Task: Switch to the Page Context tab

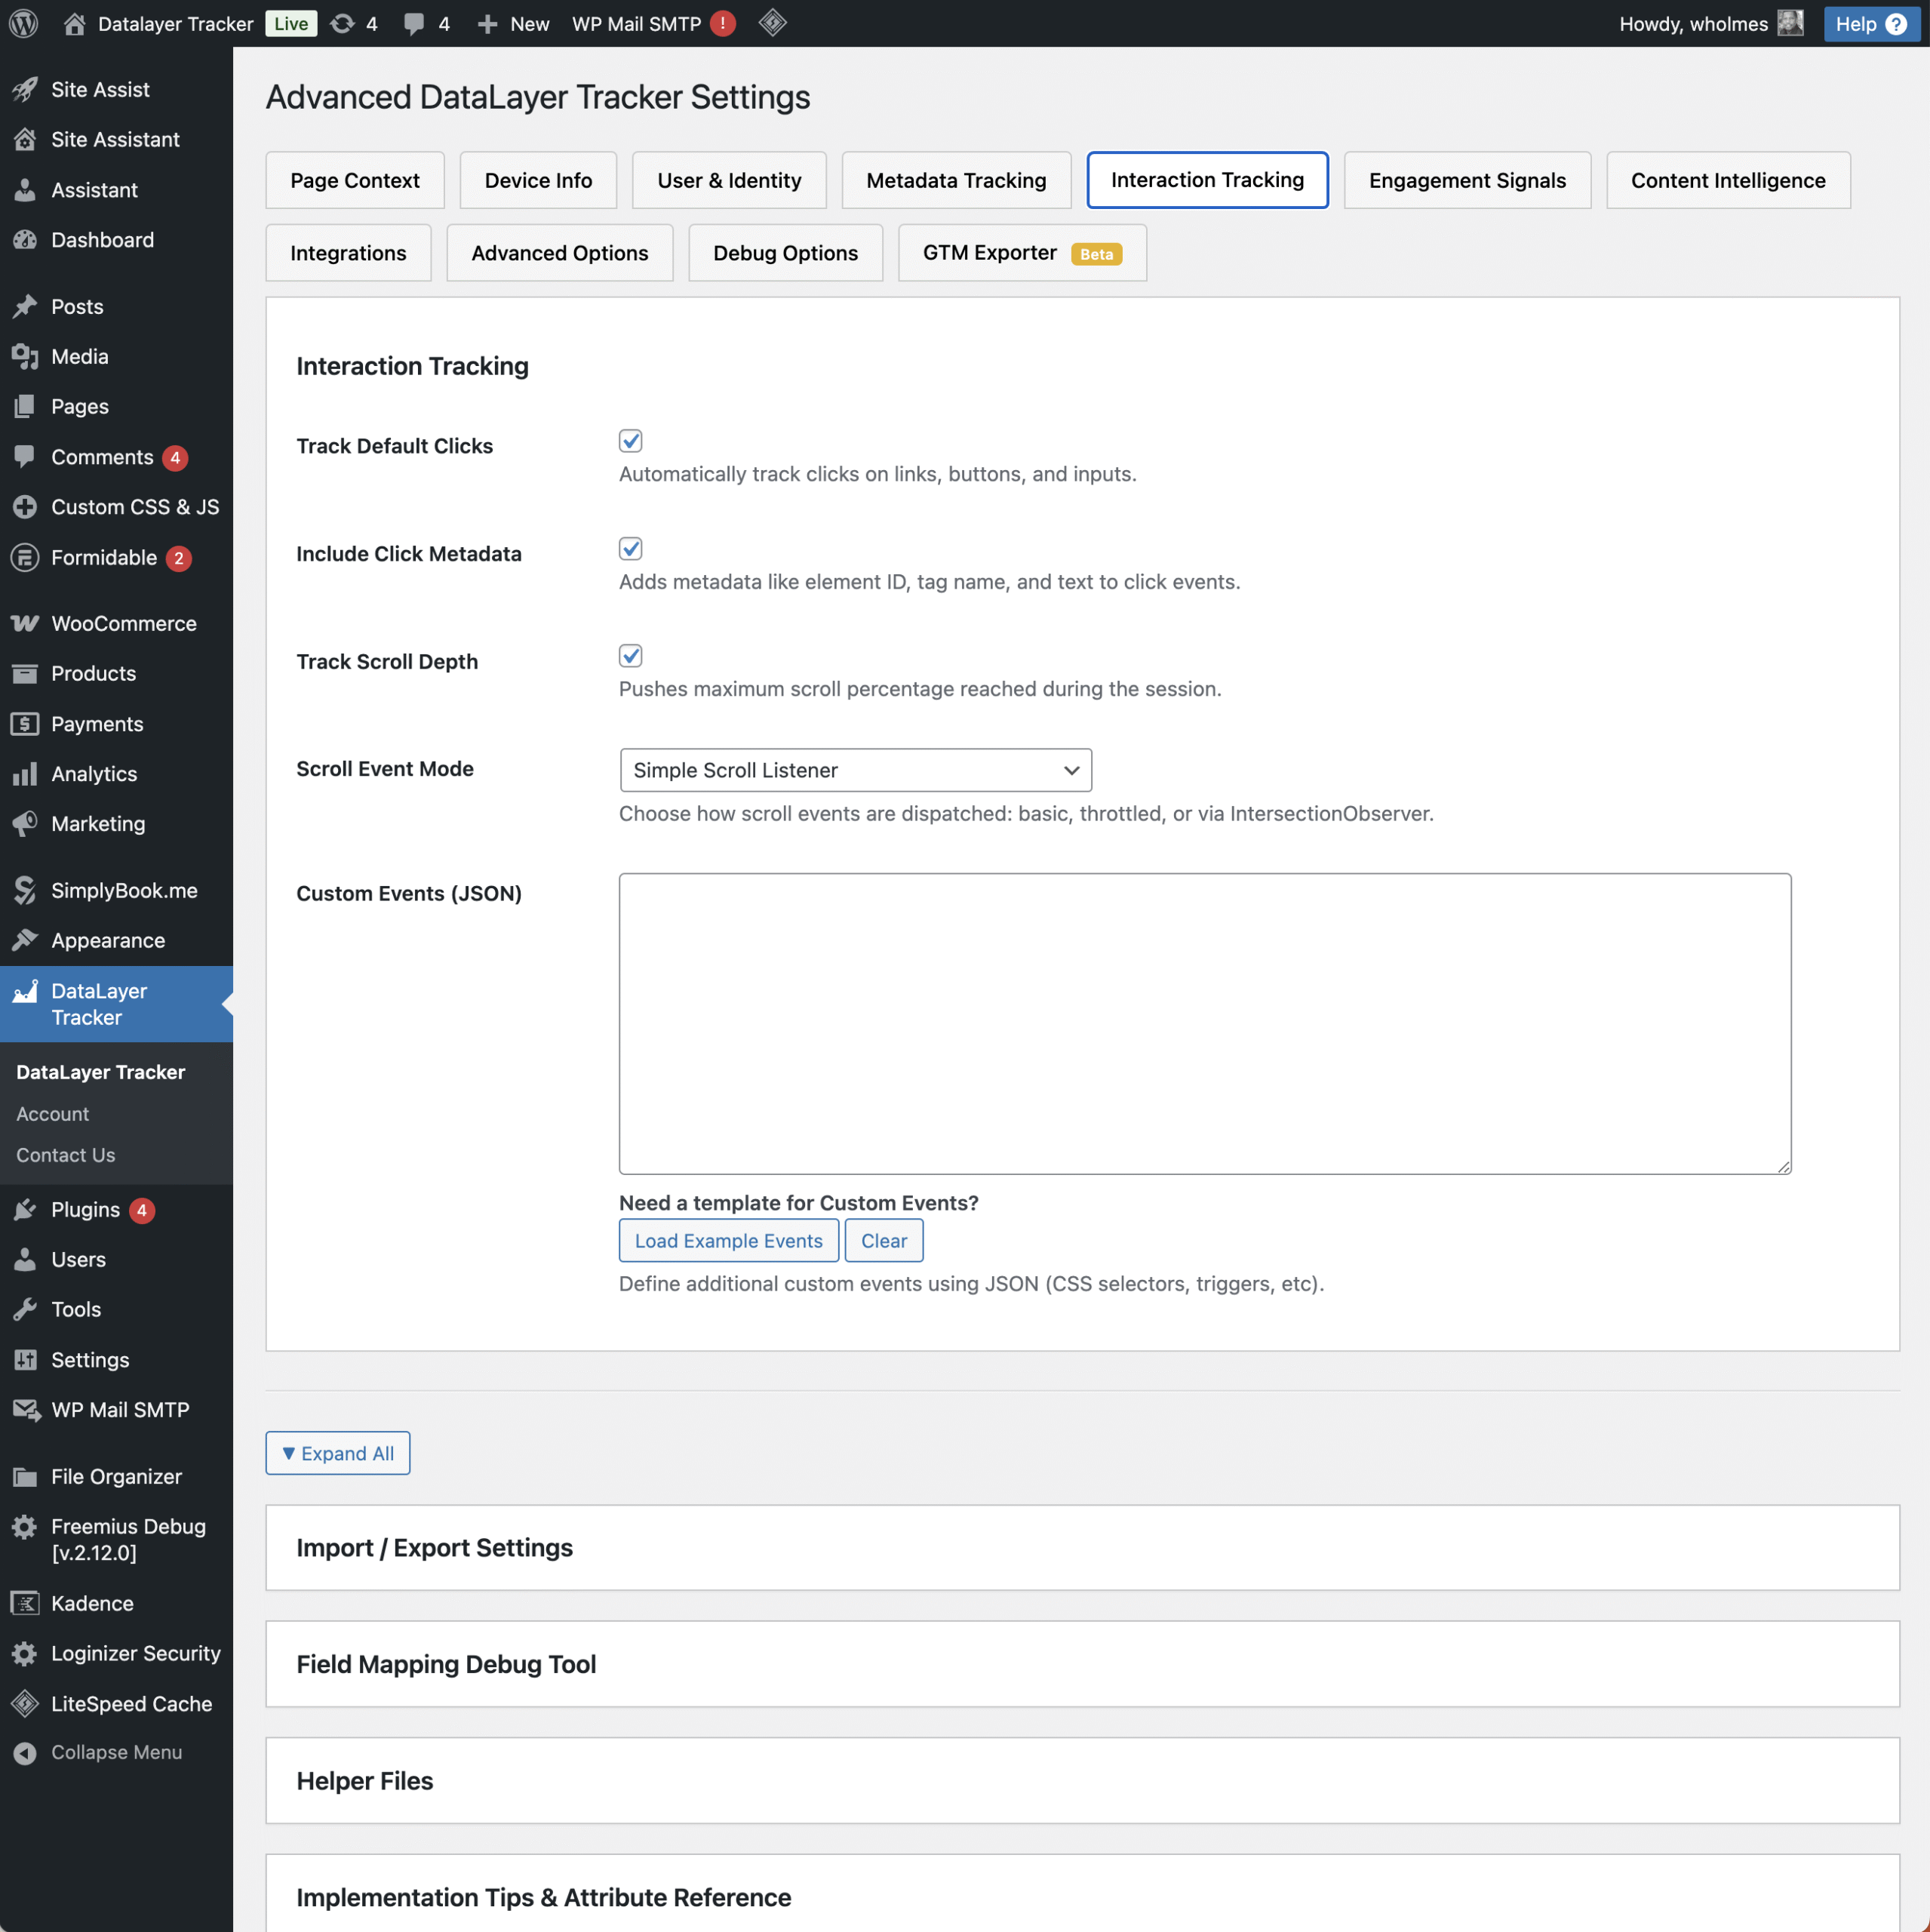Action: point(355,180)
